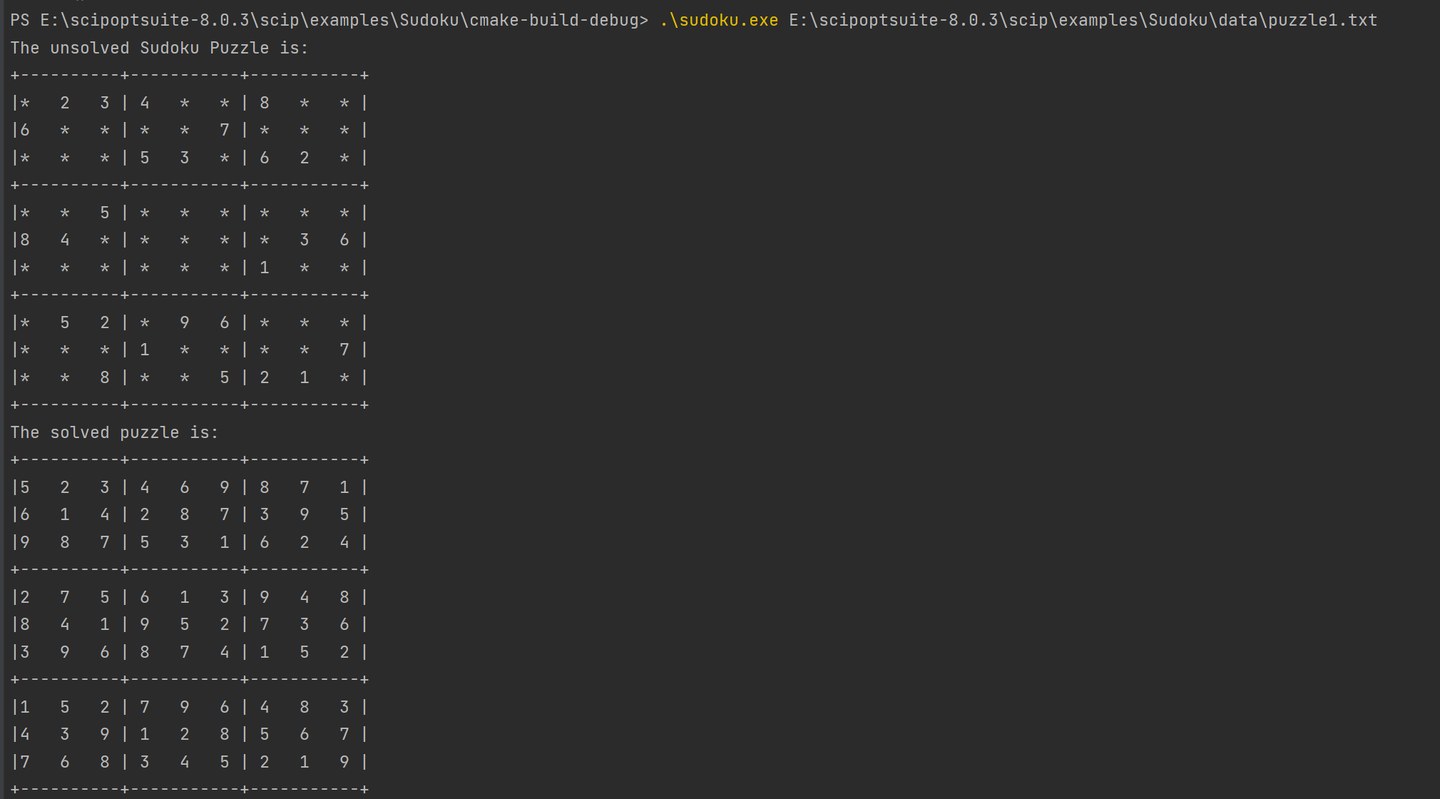Click digit 8 in unsolved puzzle's first row
This screenshot has height=799, width=1440.
click(264, 103)
